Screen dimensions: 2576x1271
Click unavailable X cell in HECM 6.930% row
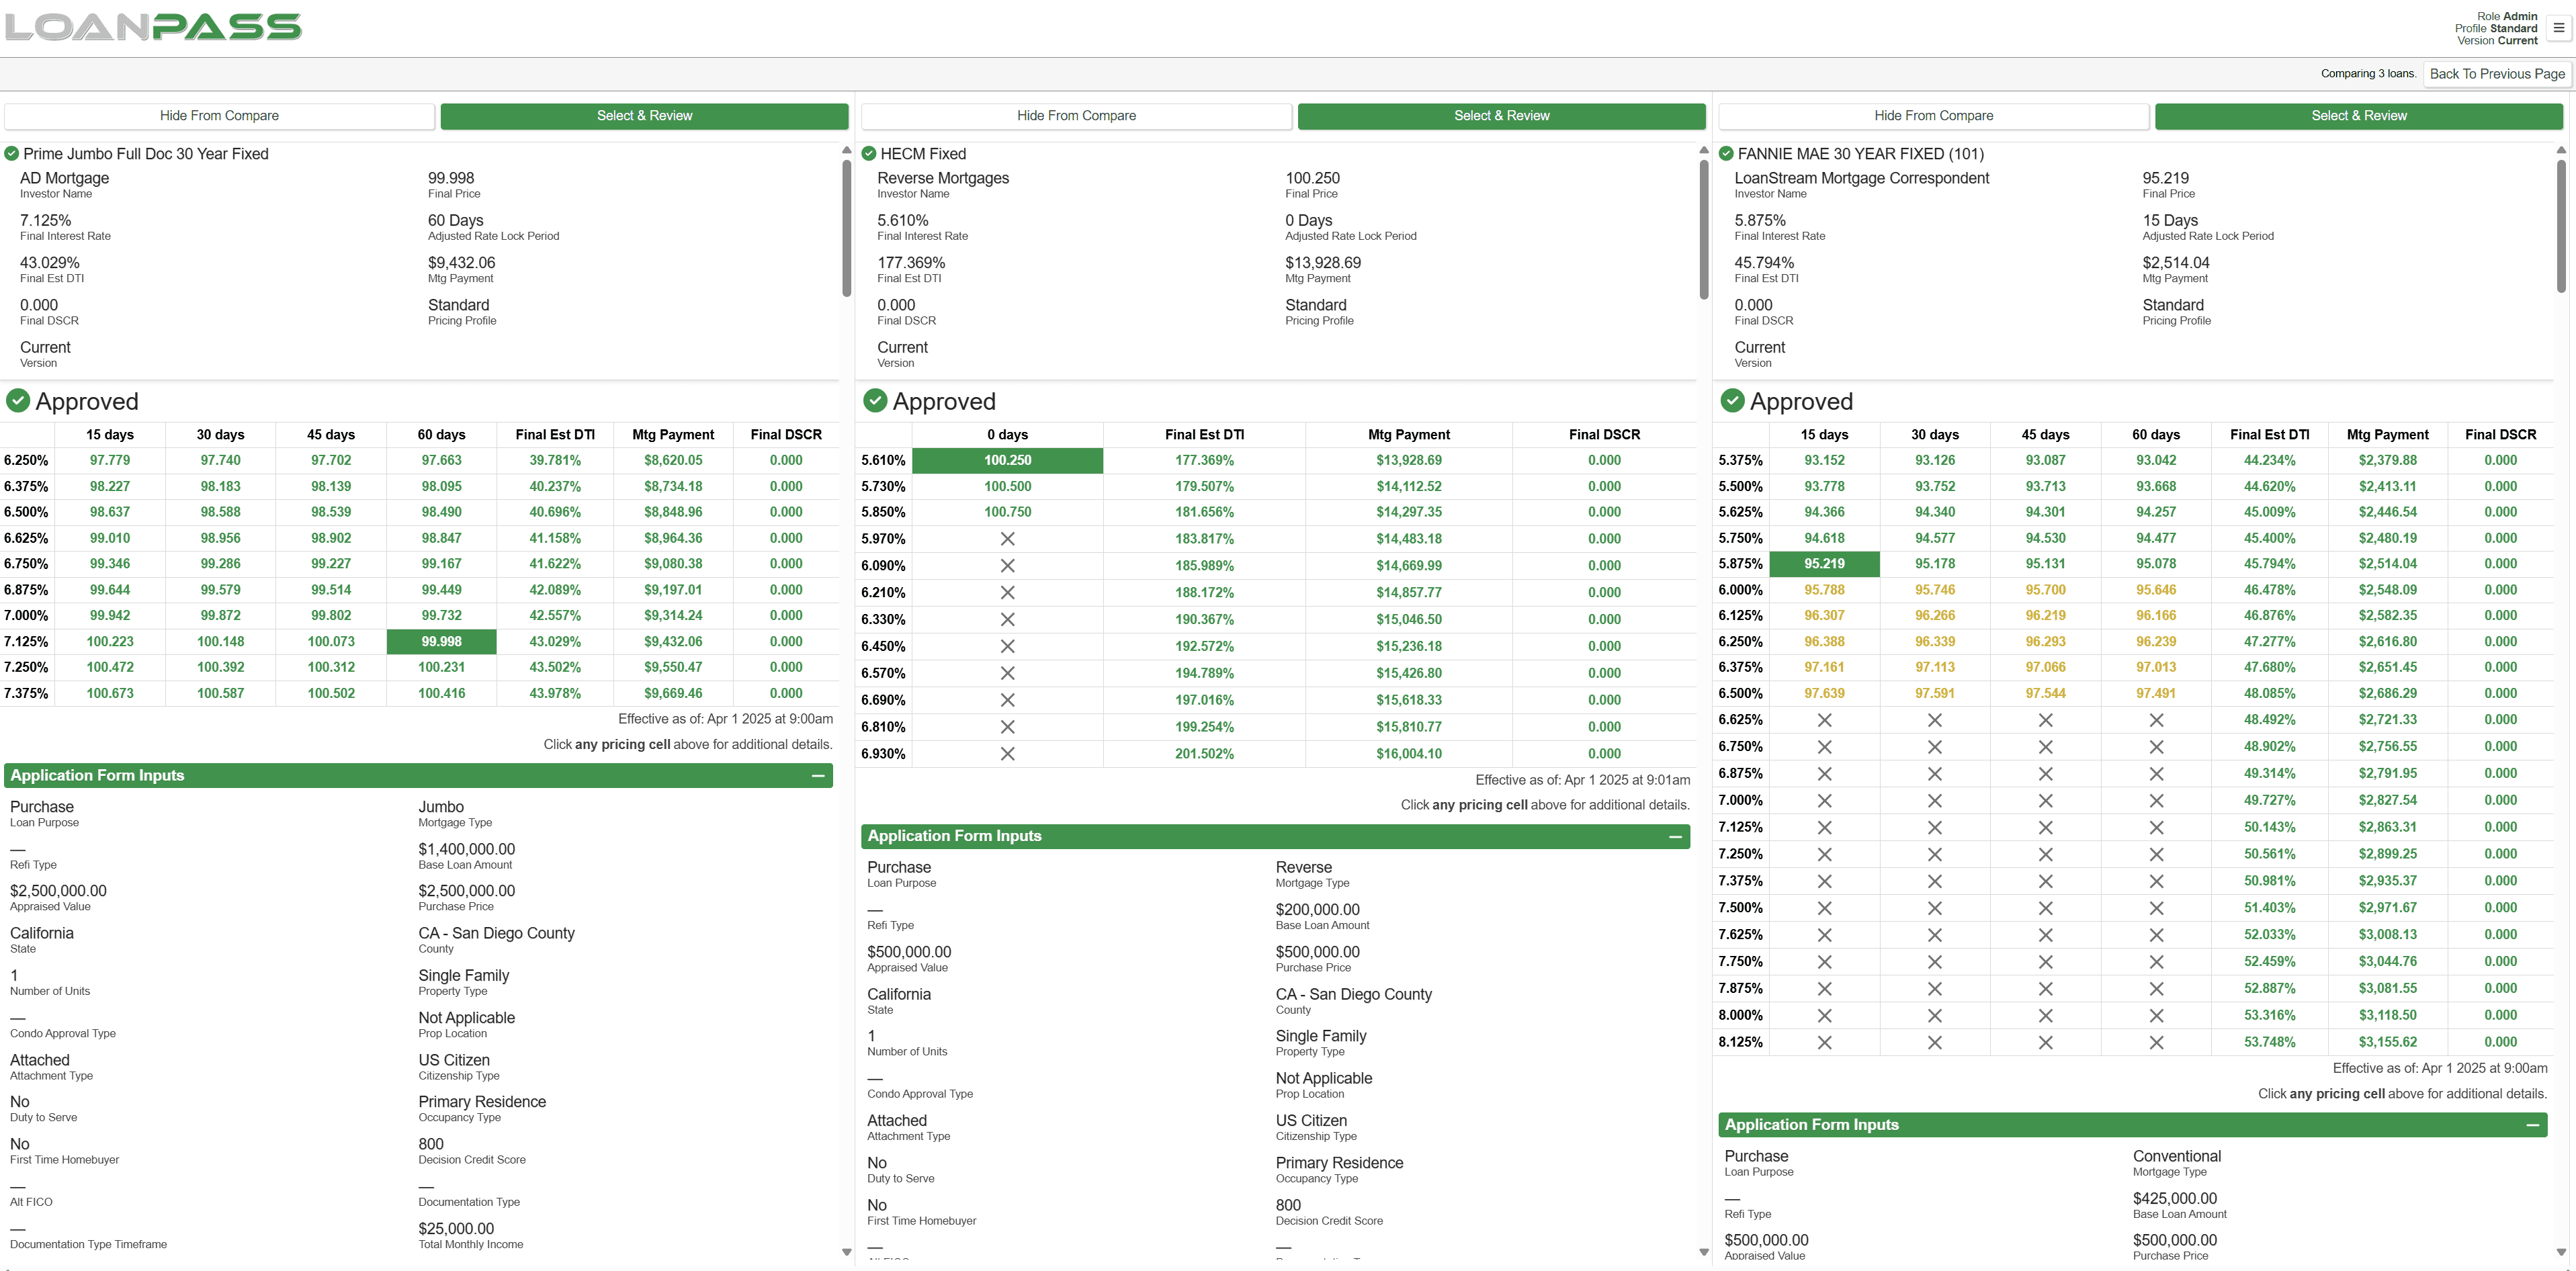tap(1007, 754)
